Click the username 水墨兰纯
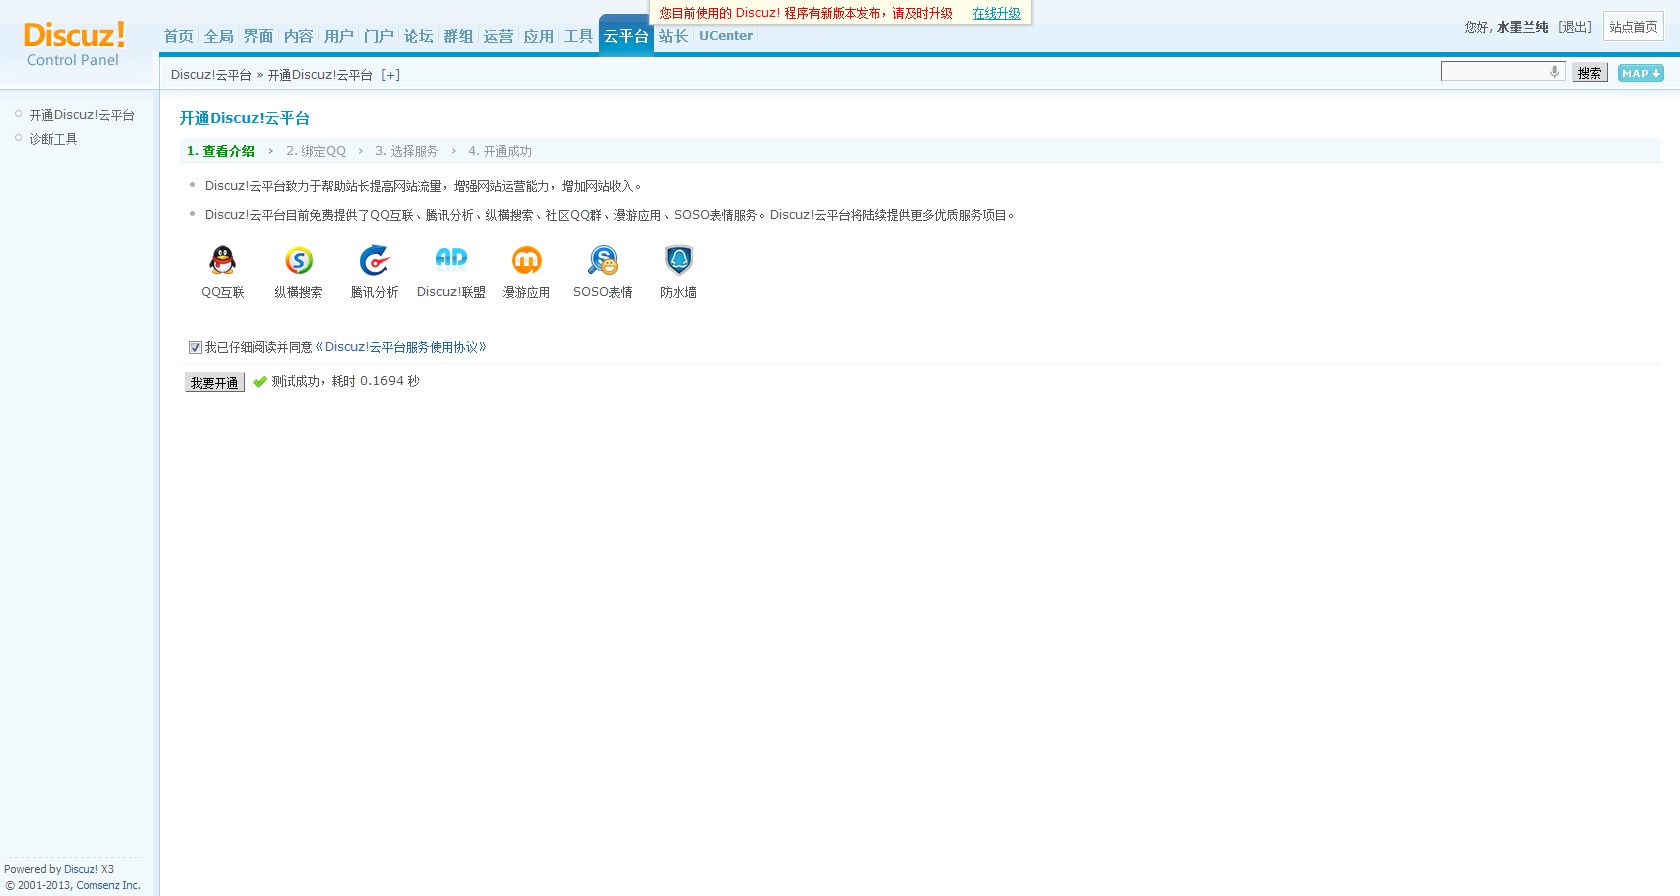The image size is (1680, 896). pos(1522,27)
